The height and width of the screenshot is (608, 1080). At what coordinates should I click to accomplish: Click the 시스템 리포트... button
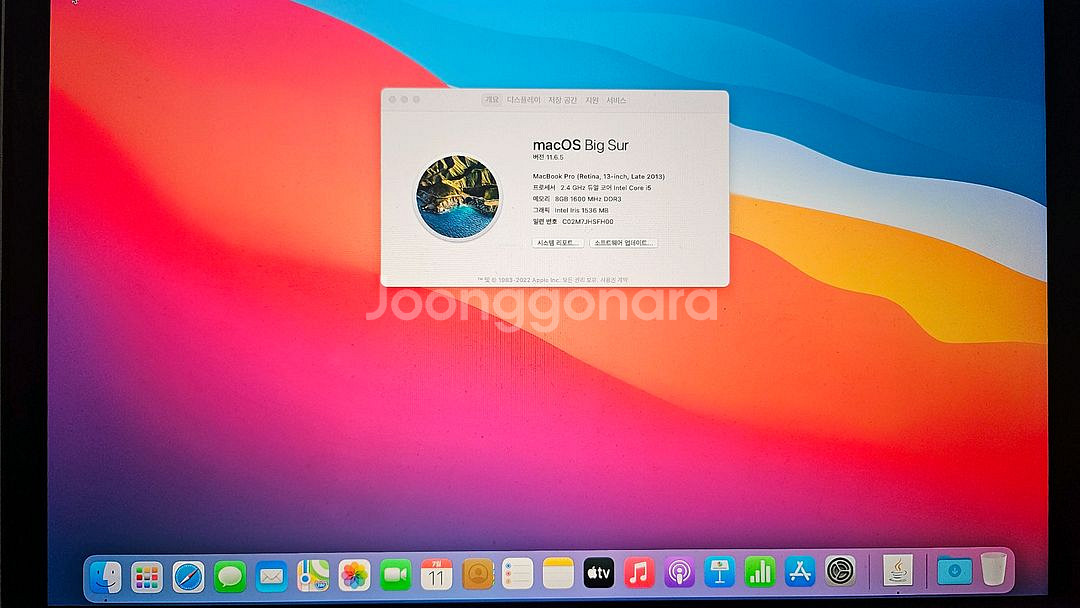(558, 243)
